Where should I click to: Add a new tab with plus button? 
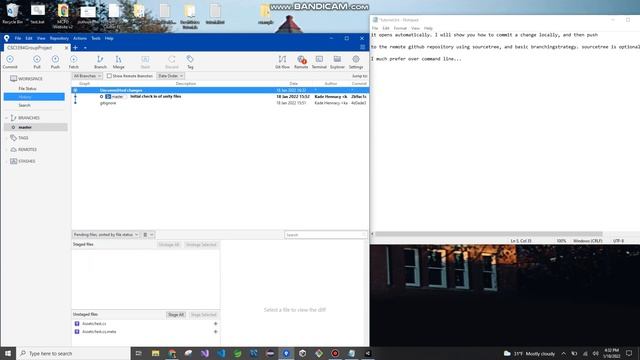coord(76,48)
